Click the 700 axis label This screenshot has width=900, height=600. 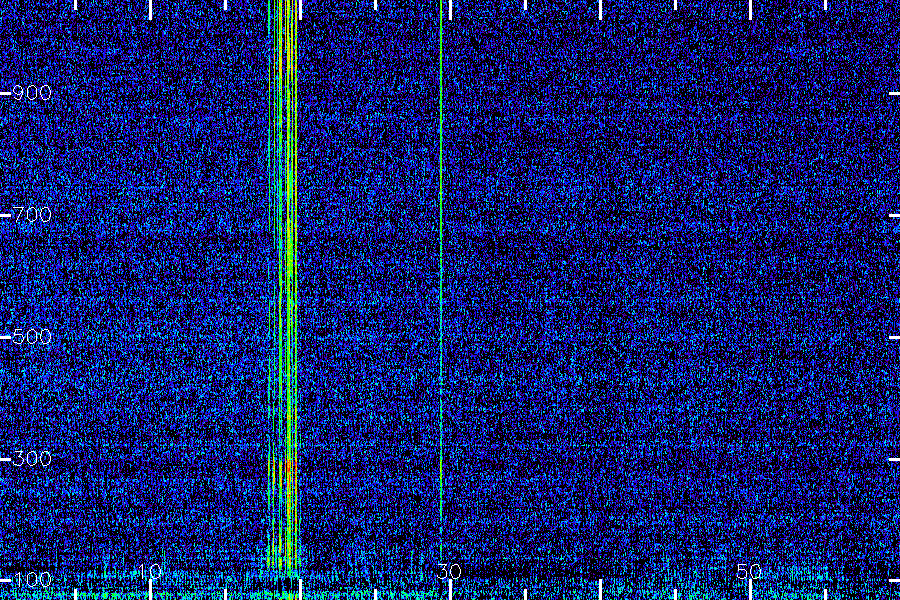pyautogui.click(x=32, y=215)
